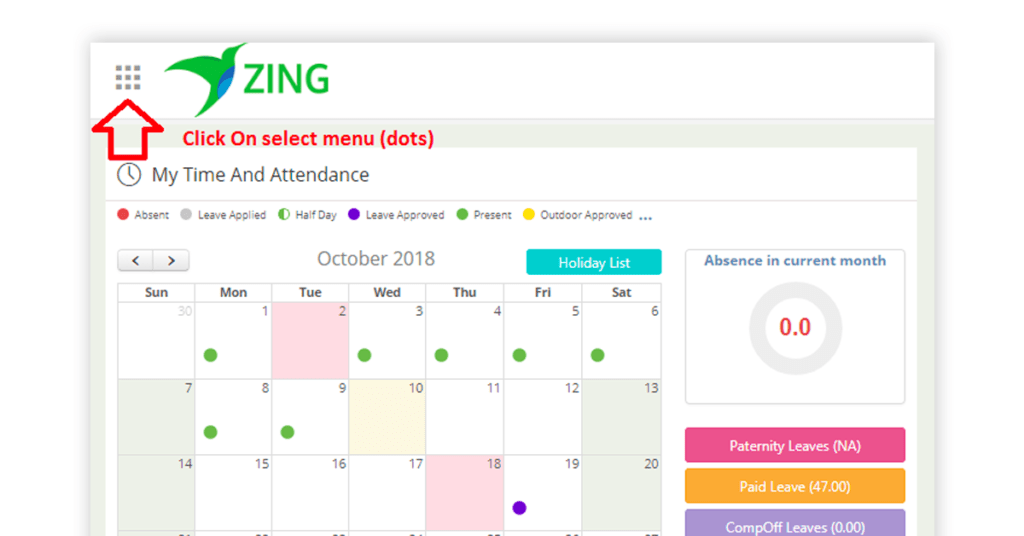Viewport: 1024px width, 536px height.
Task: Select the highlighted October 10 cell
Action: click(387, 417)
